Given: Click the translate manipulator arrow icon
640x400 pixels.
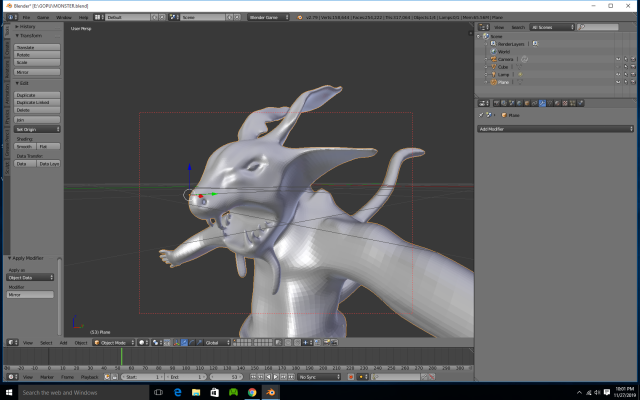Looking at the screenshot, I should tap(184, 342).
